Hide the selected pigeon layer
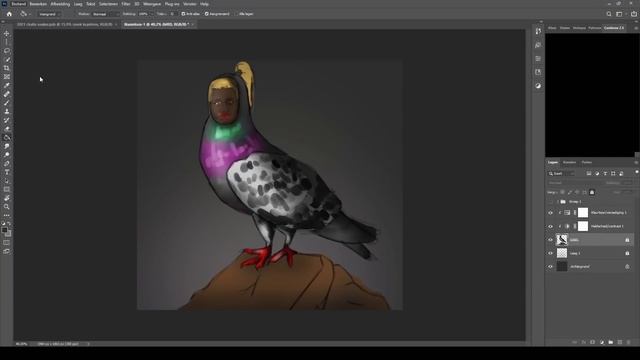640x360 pixels. click(550, 240)
